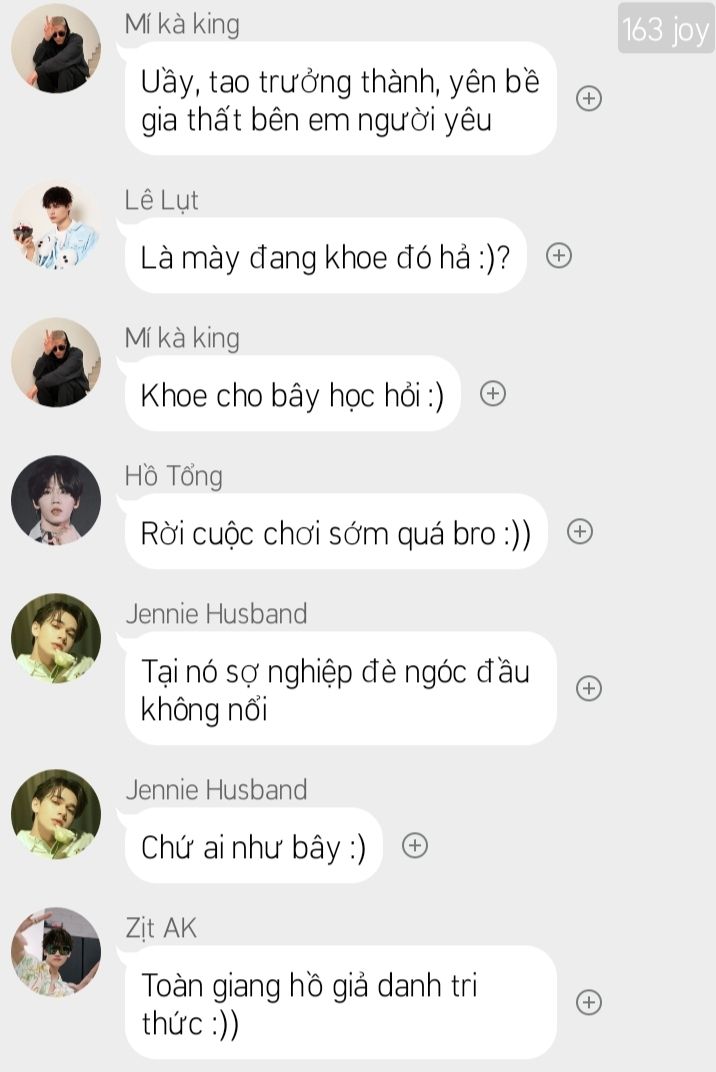716x1072 pixels.
Task: Tap Jennie Husband name above "Tại nó sợ nghiệp"
Action: [x=216, y=613]
